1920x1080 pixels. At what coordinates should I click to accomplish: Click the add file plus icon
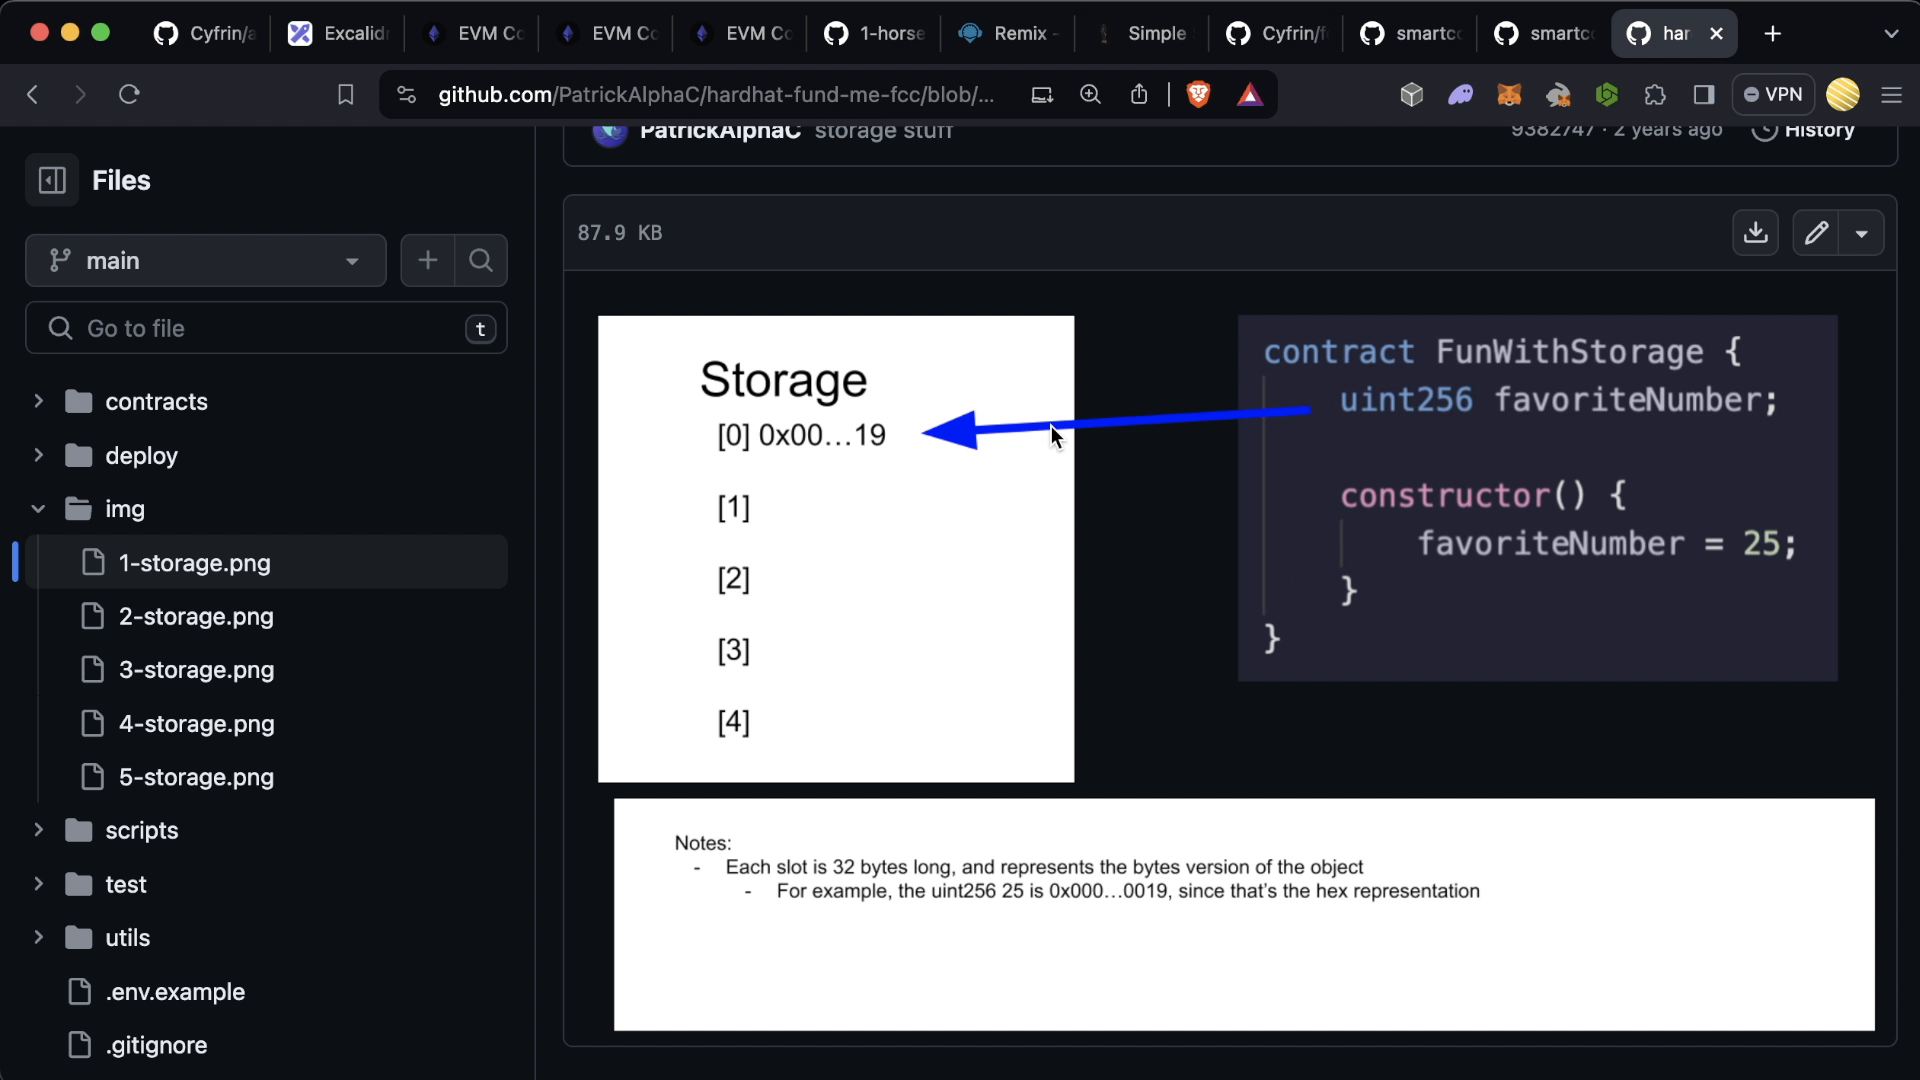[x=428, y=261]
